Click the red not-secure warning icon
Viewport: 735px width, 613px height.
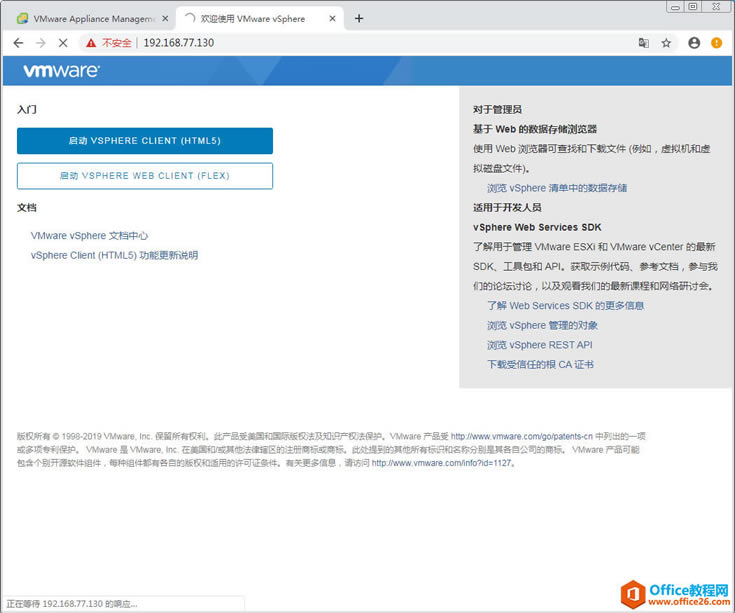pyautogui.click(x=91, y=43)
